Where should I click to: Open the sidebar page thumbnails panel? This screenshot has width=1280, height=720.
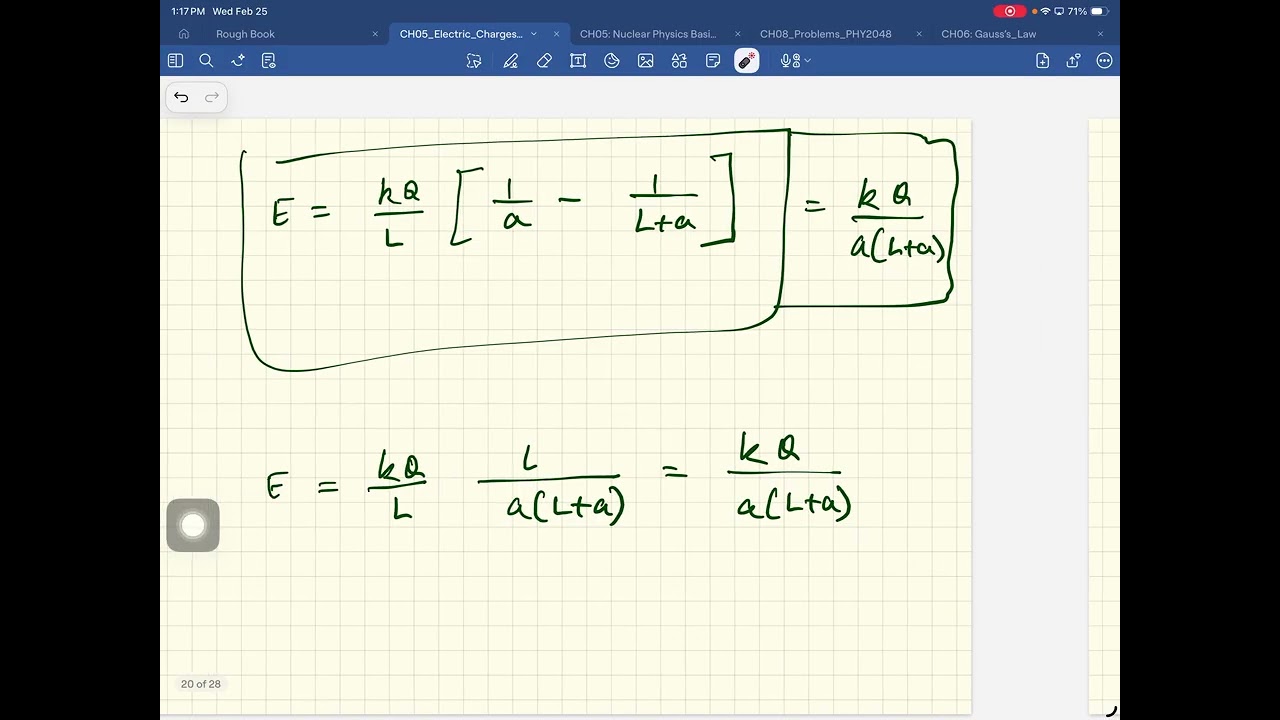175,61
